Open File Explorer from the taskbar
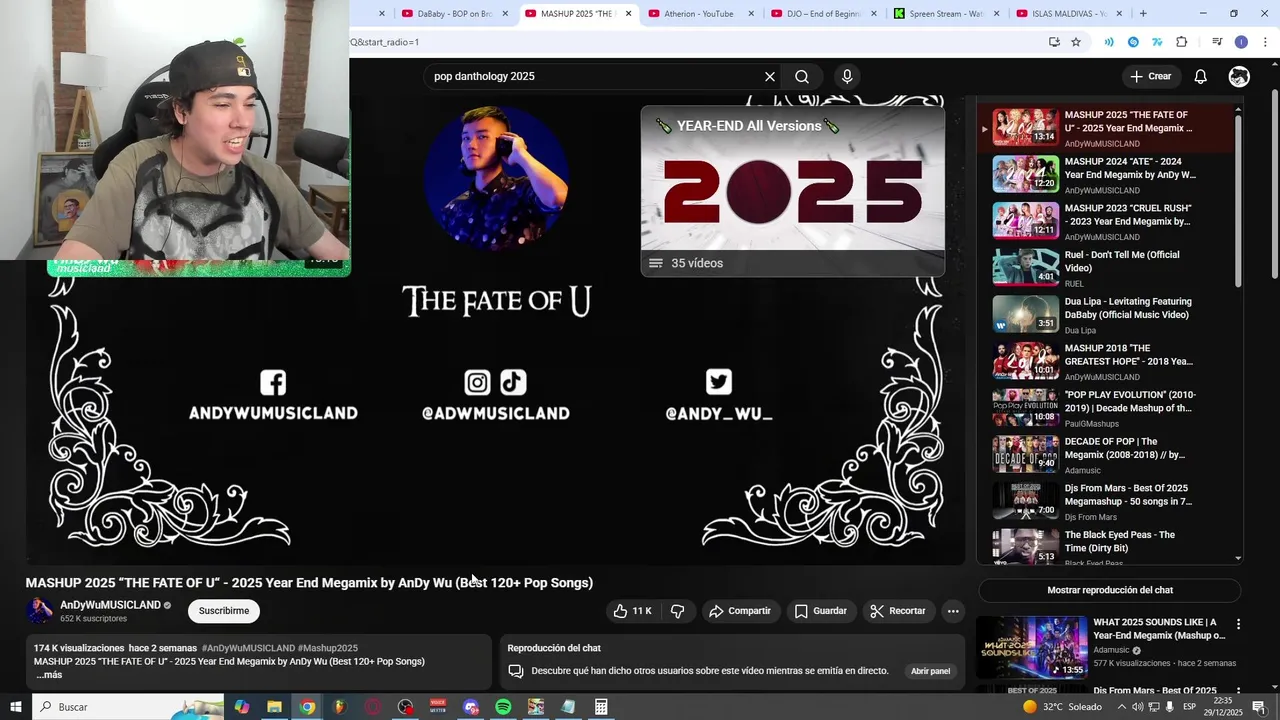This screenshot has height=720, width=1280. 274,707
